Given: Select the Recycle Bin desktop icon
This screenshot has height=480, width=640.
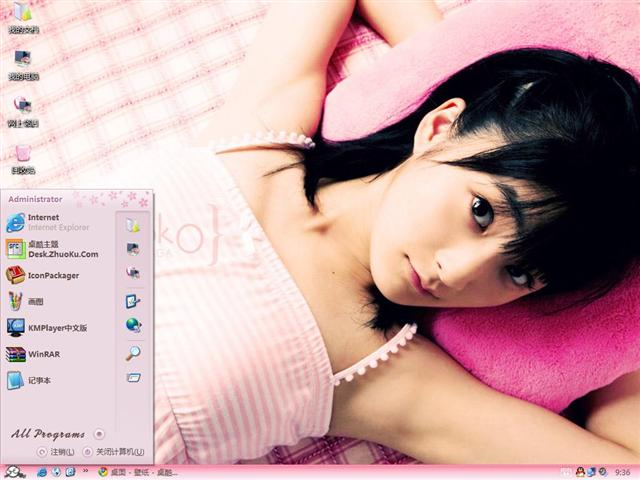Looking at the screenshot, I should pyautogui.click(x=23, y=159).
